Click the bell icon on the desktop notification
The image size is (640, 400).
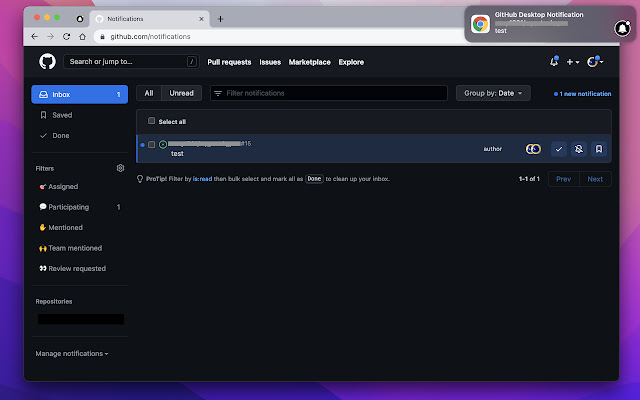point(622,28)
